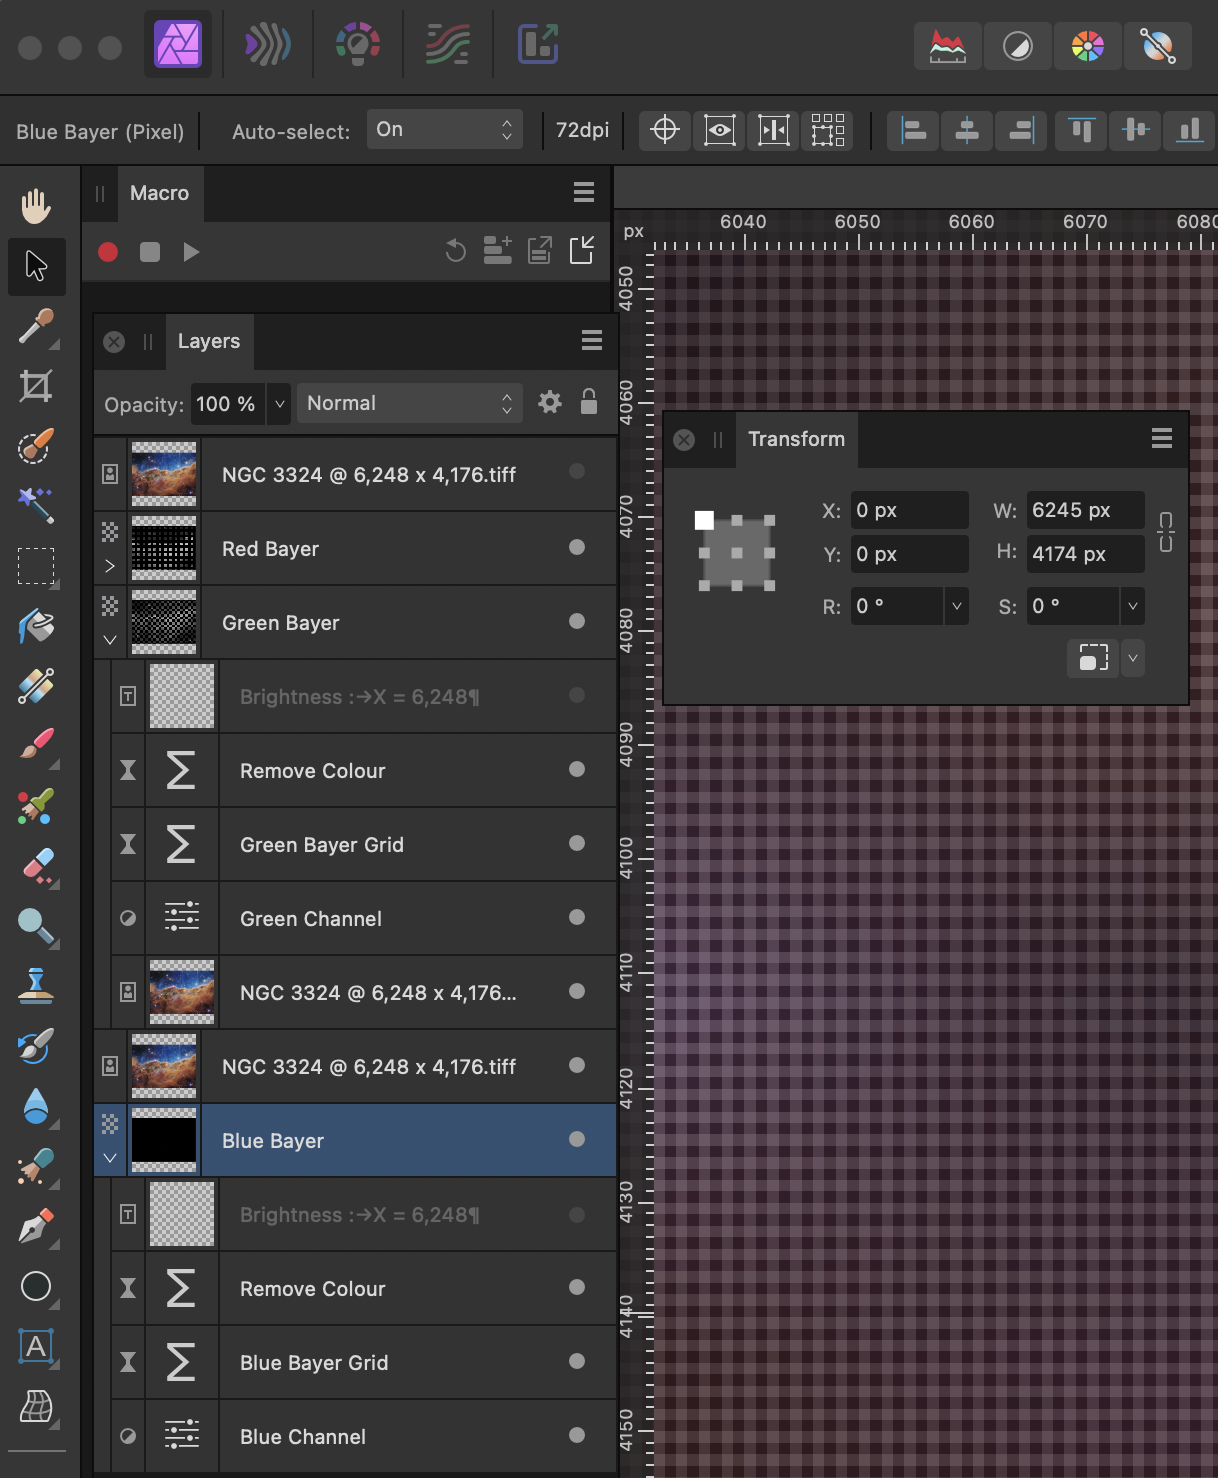Toggle visibility of Blue Bayer Grid
Viewport: 1218px width, 1478px height.
pos(577,1361)
